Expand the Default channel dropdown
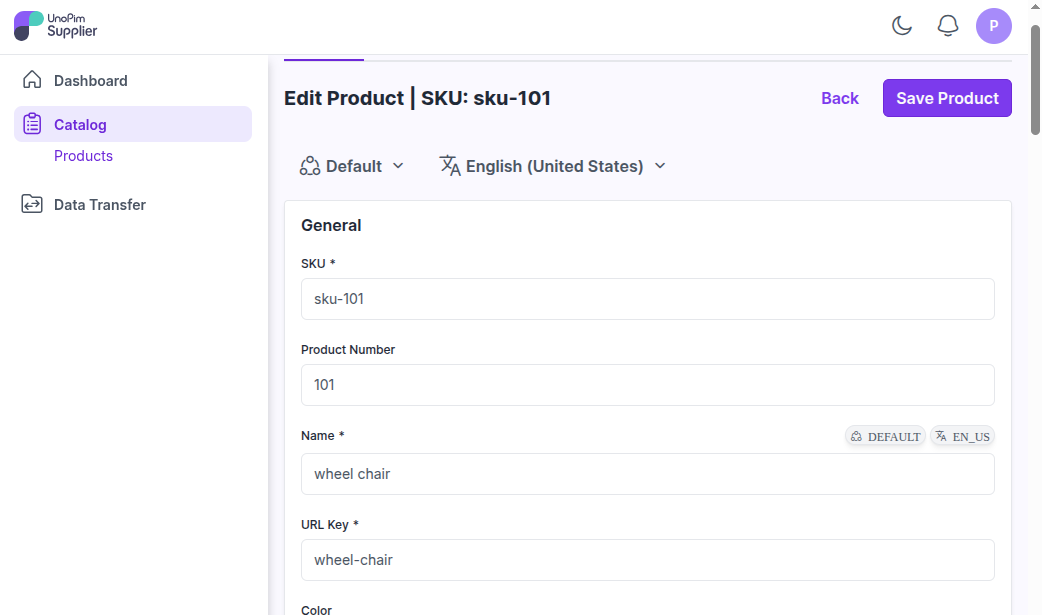1042x615 pixels. pos(352,166)
